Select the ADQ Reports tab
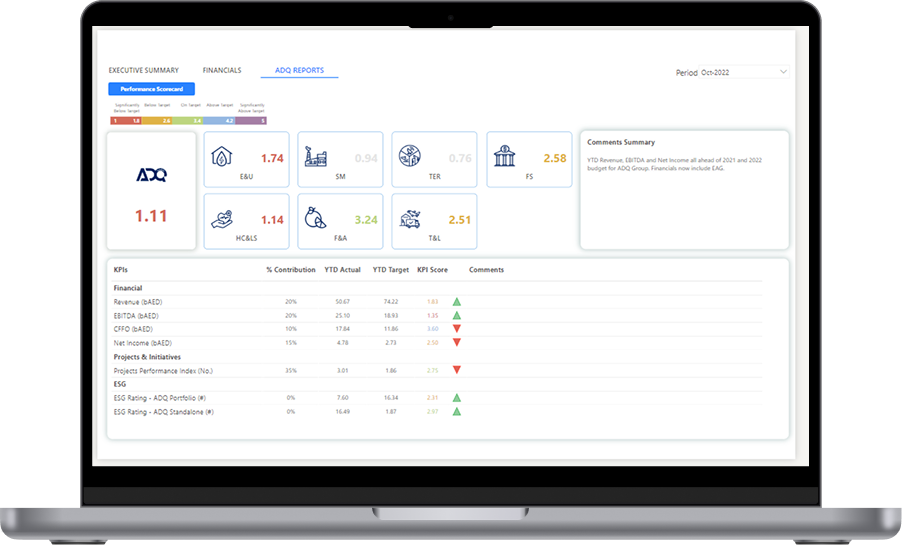Image resolution: width=902 pixels, height=545 pixels. pos(299,70)
